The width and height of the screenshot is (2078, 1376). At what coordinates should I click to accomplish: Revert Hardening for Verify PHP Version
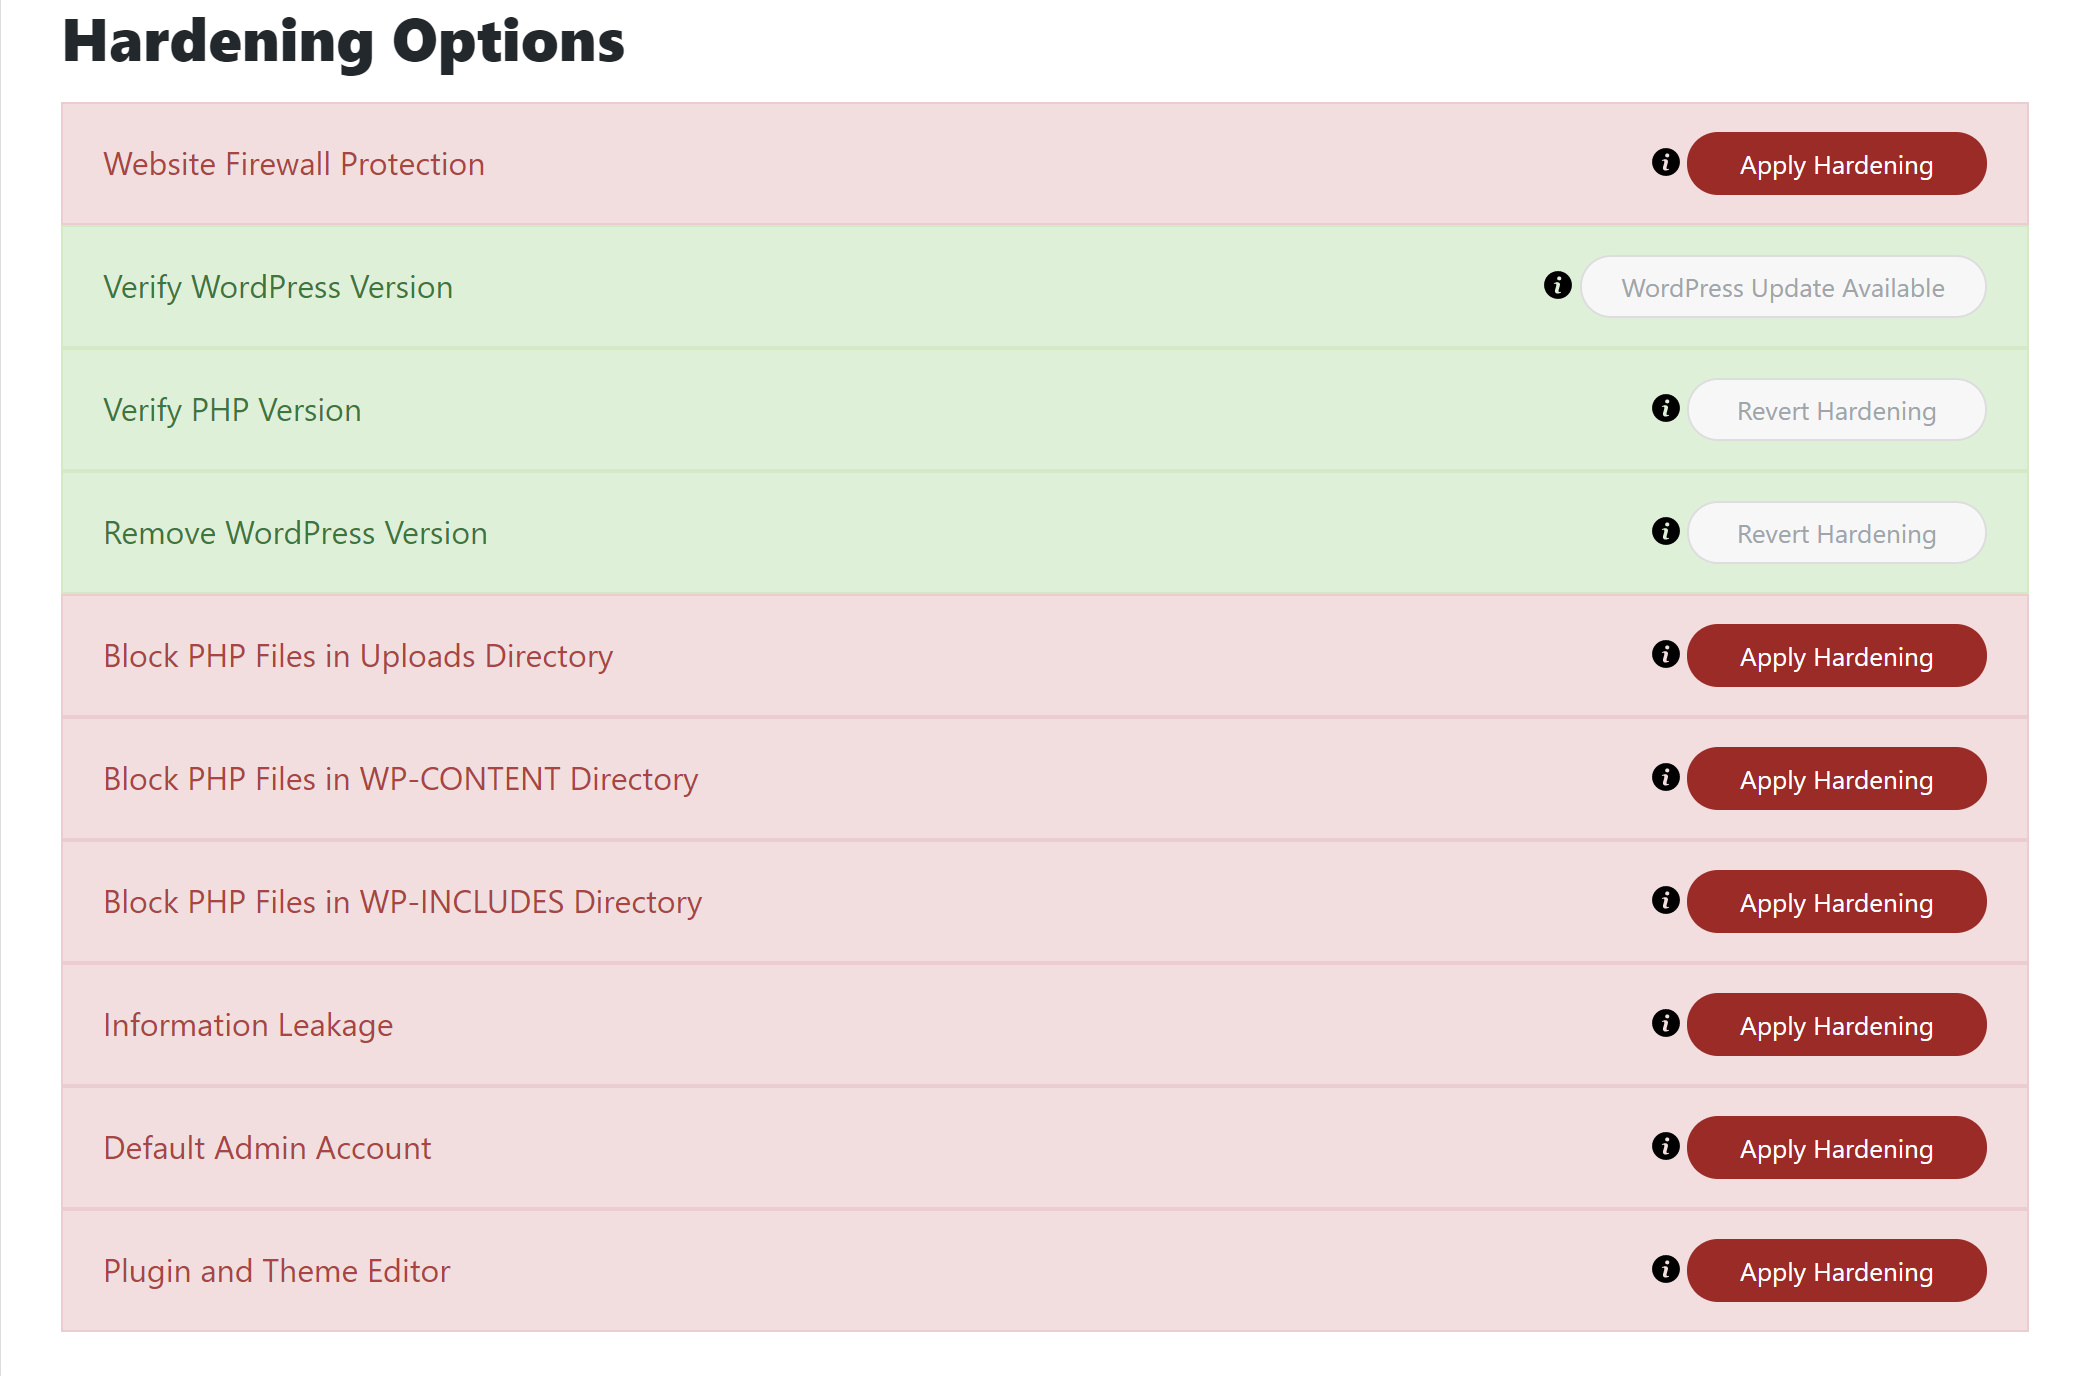(x=1836, y=409)
